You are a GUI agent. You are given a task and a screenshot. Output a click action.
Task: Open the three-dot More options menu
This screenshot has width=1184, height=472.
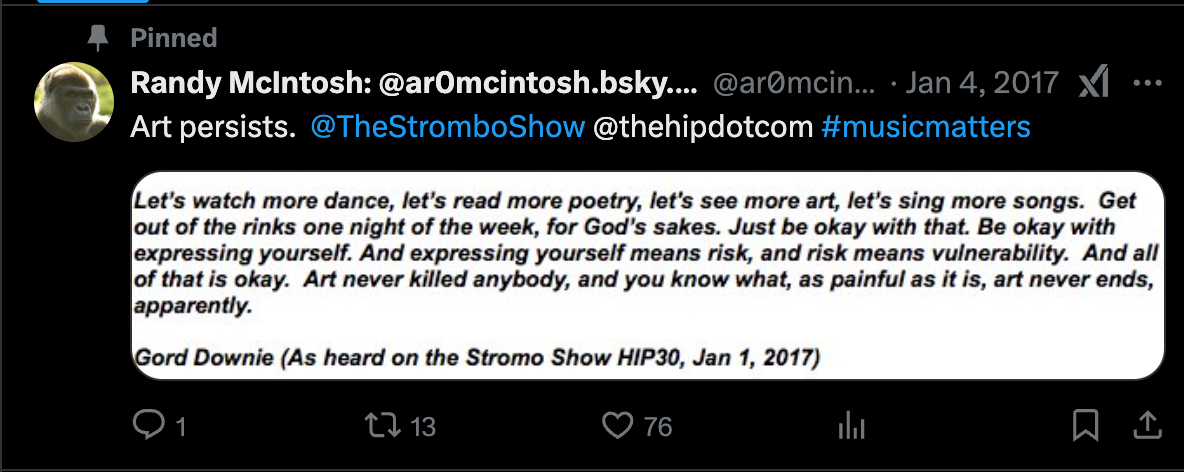(1146, 84)
